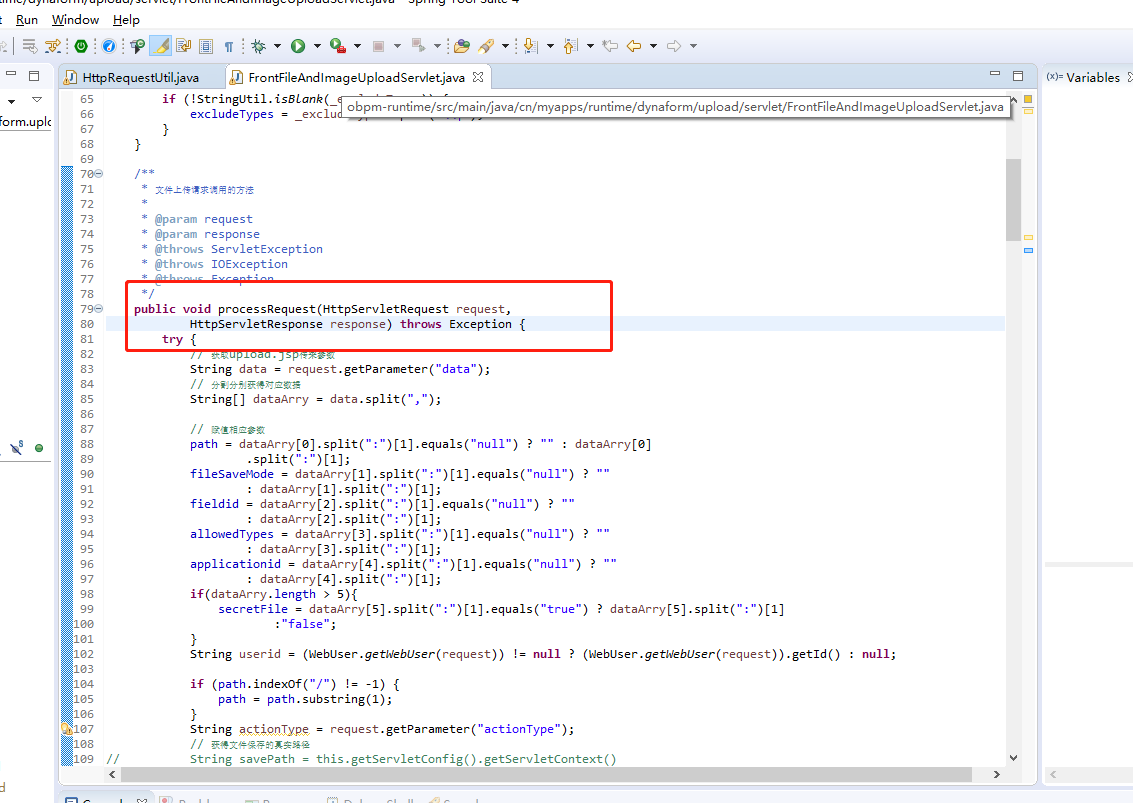Click the green Spring Boot power icon
Screen dimensions: 1133x803
click(x=81, y=46)
